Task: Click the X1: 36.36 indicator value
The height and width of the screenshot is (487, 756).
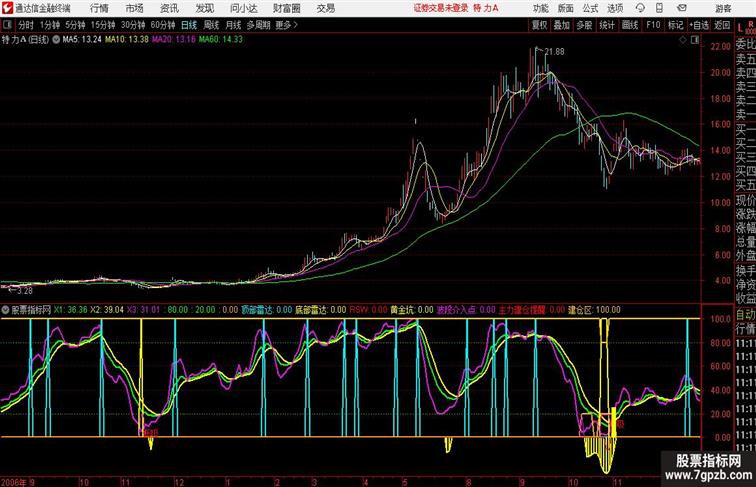Action: 70,310
